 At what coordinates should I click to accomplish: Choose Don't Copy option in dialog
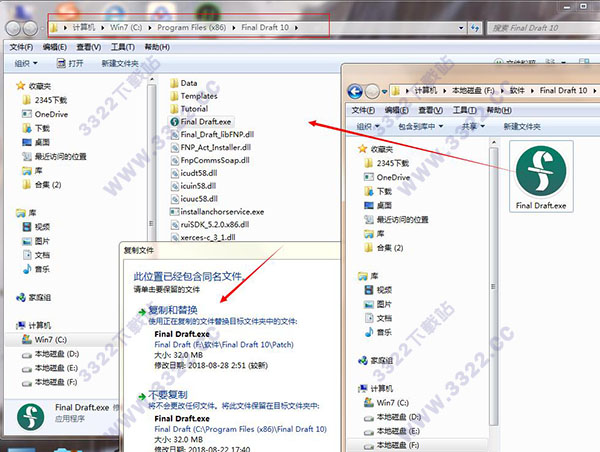(x=168, y=395)
